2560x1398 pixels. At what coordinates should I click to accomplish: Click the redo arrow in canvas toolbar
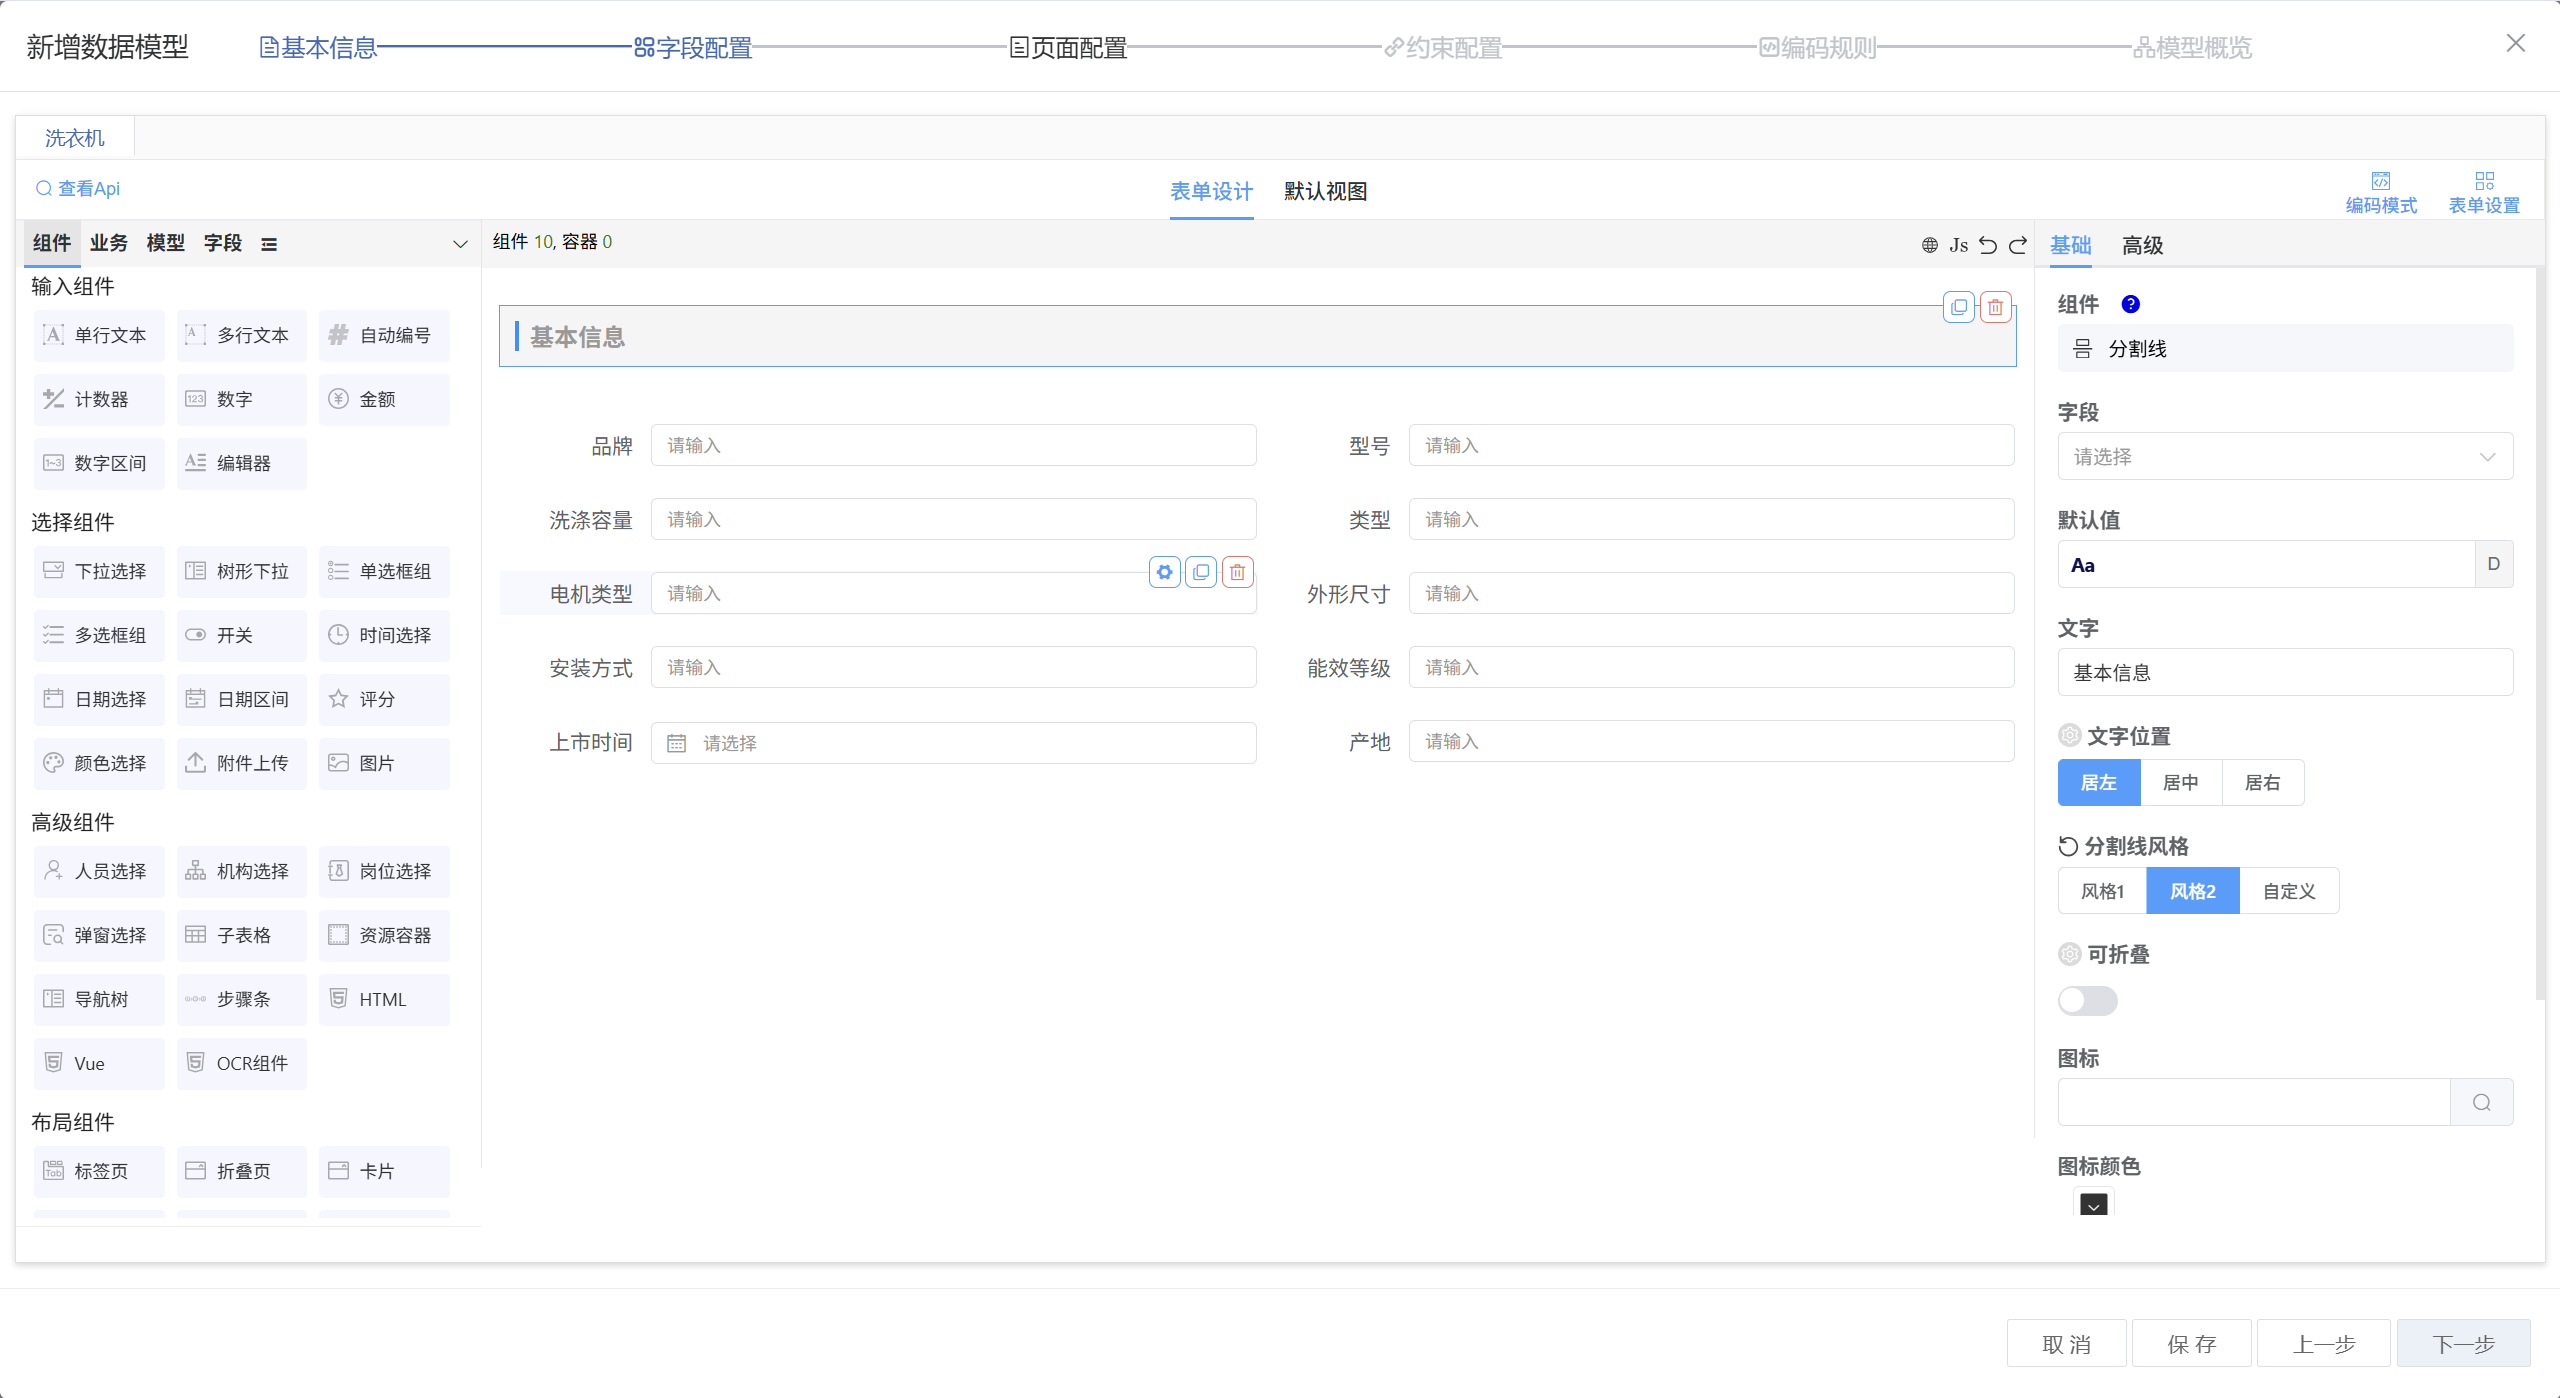2018,245
